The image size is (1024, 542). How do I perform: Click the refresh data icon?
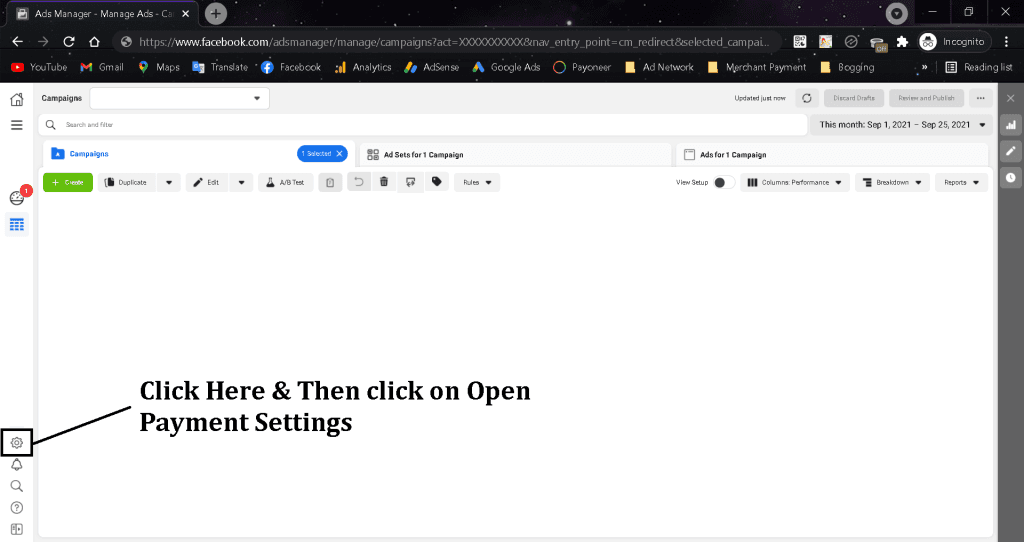point(807,98)
